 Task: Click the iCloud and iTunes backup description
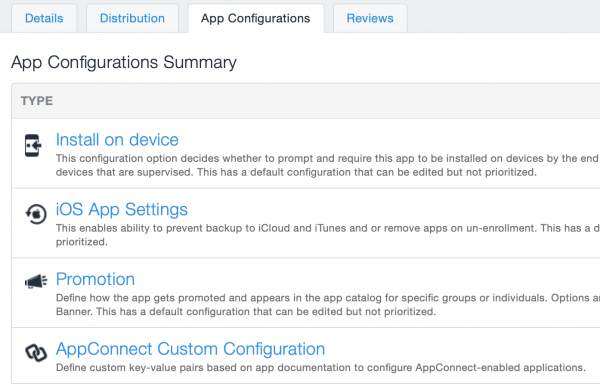click(x=328, y=235)
